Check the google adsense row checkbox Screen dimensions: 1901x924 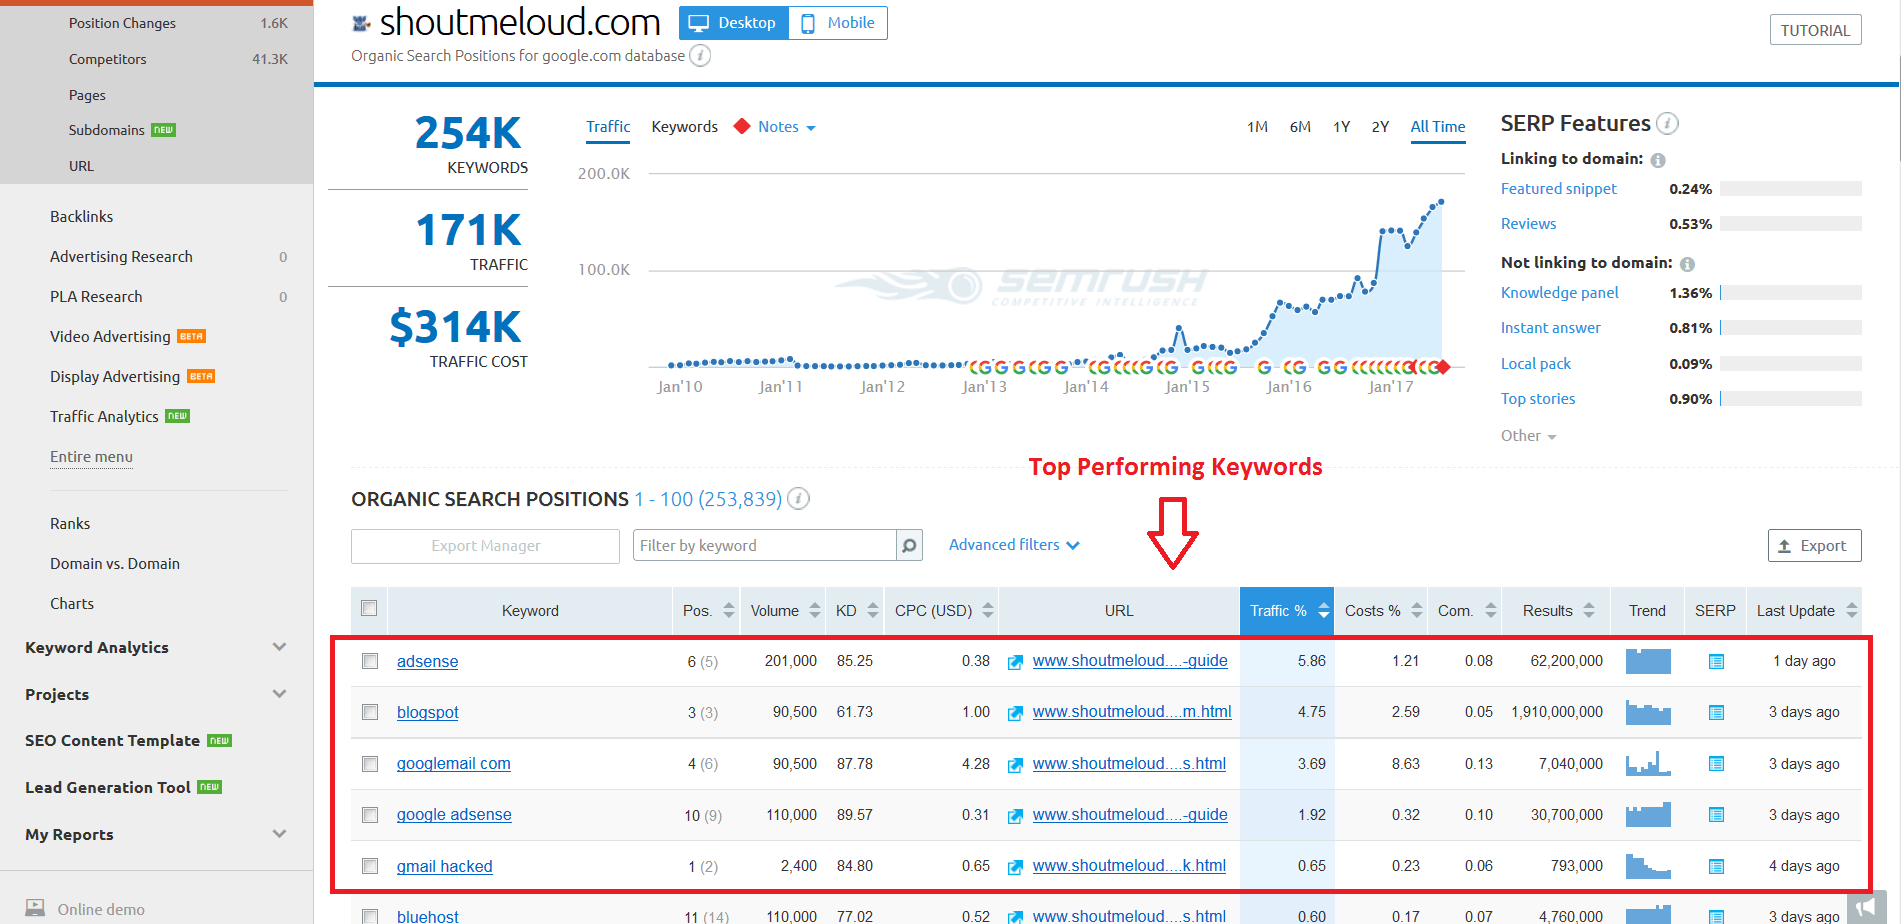(370, 815)
